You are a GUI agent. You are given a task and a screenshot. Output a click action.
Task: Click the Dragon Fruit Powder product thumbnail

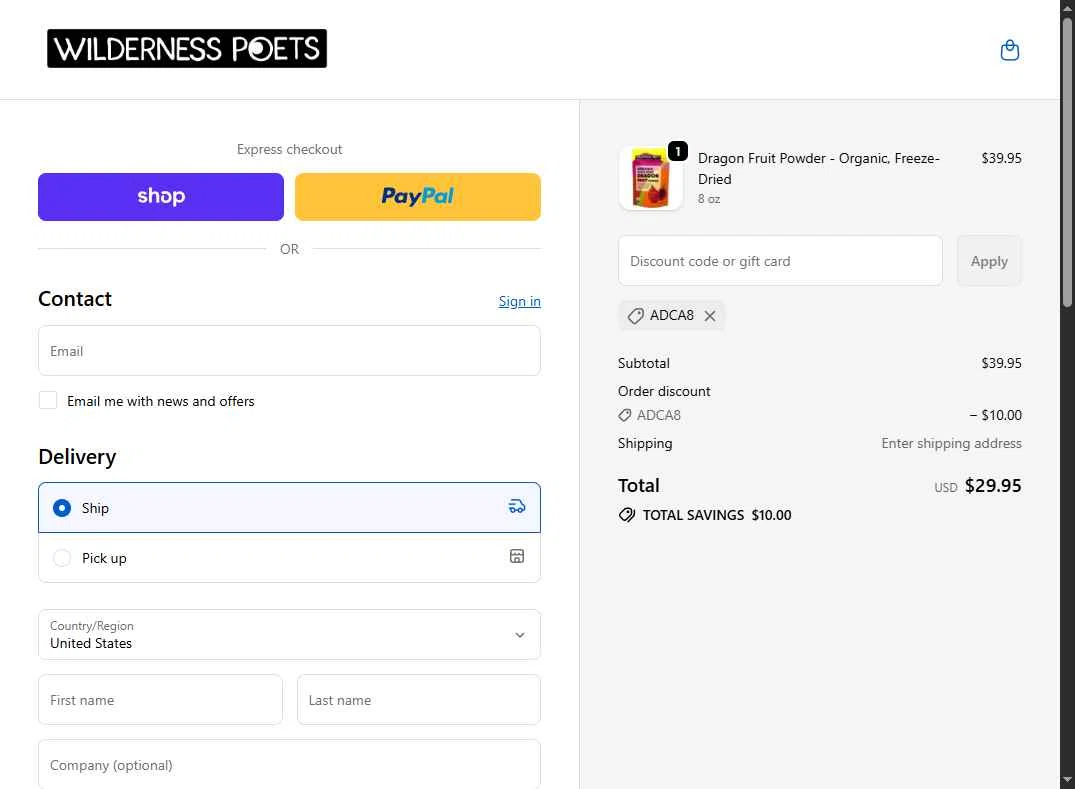pyautogui.click(x=651, y=178)
